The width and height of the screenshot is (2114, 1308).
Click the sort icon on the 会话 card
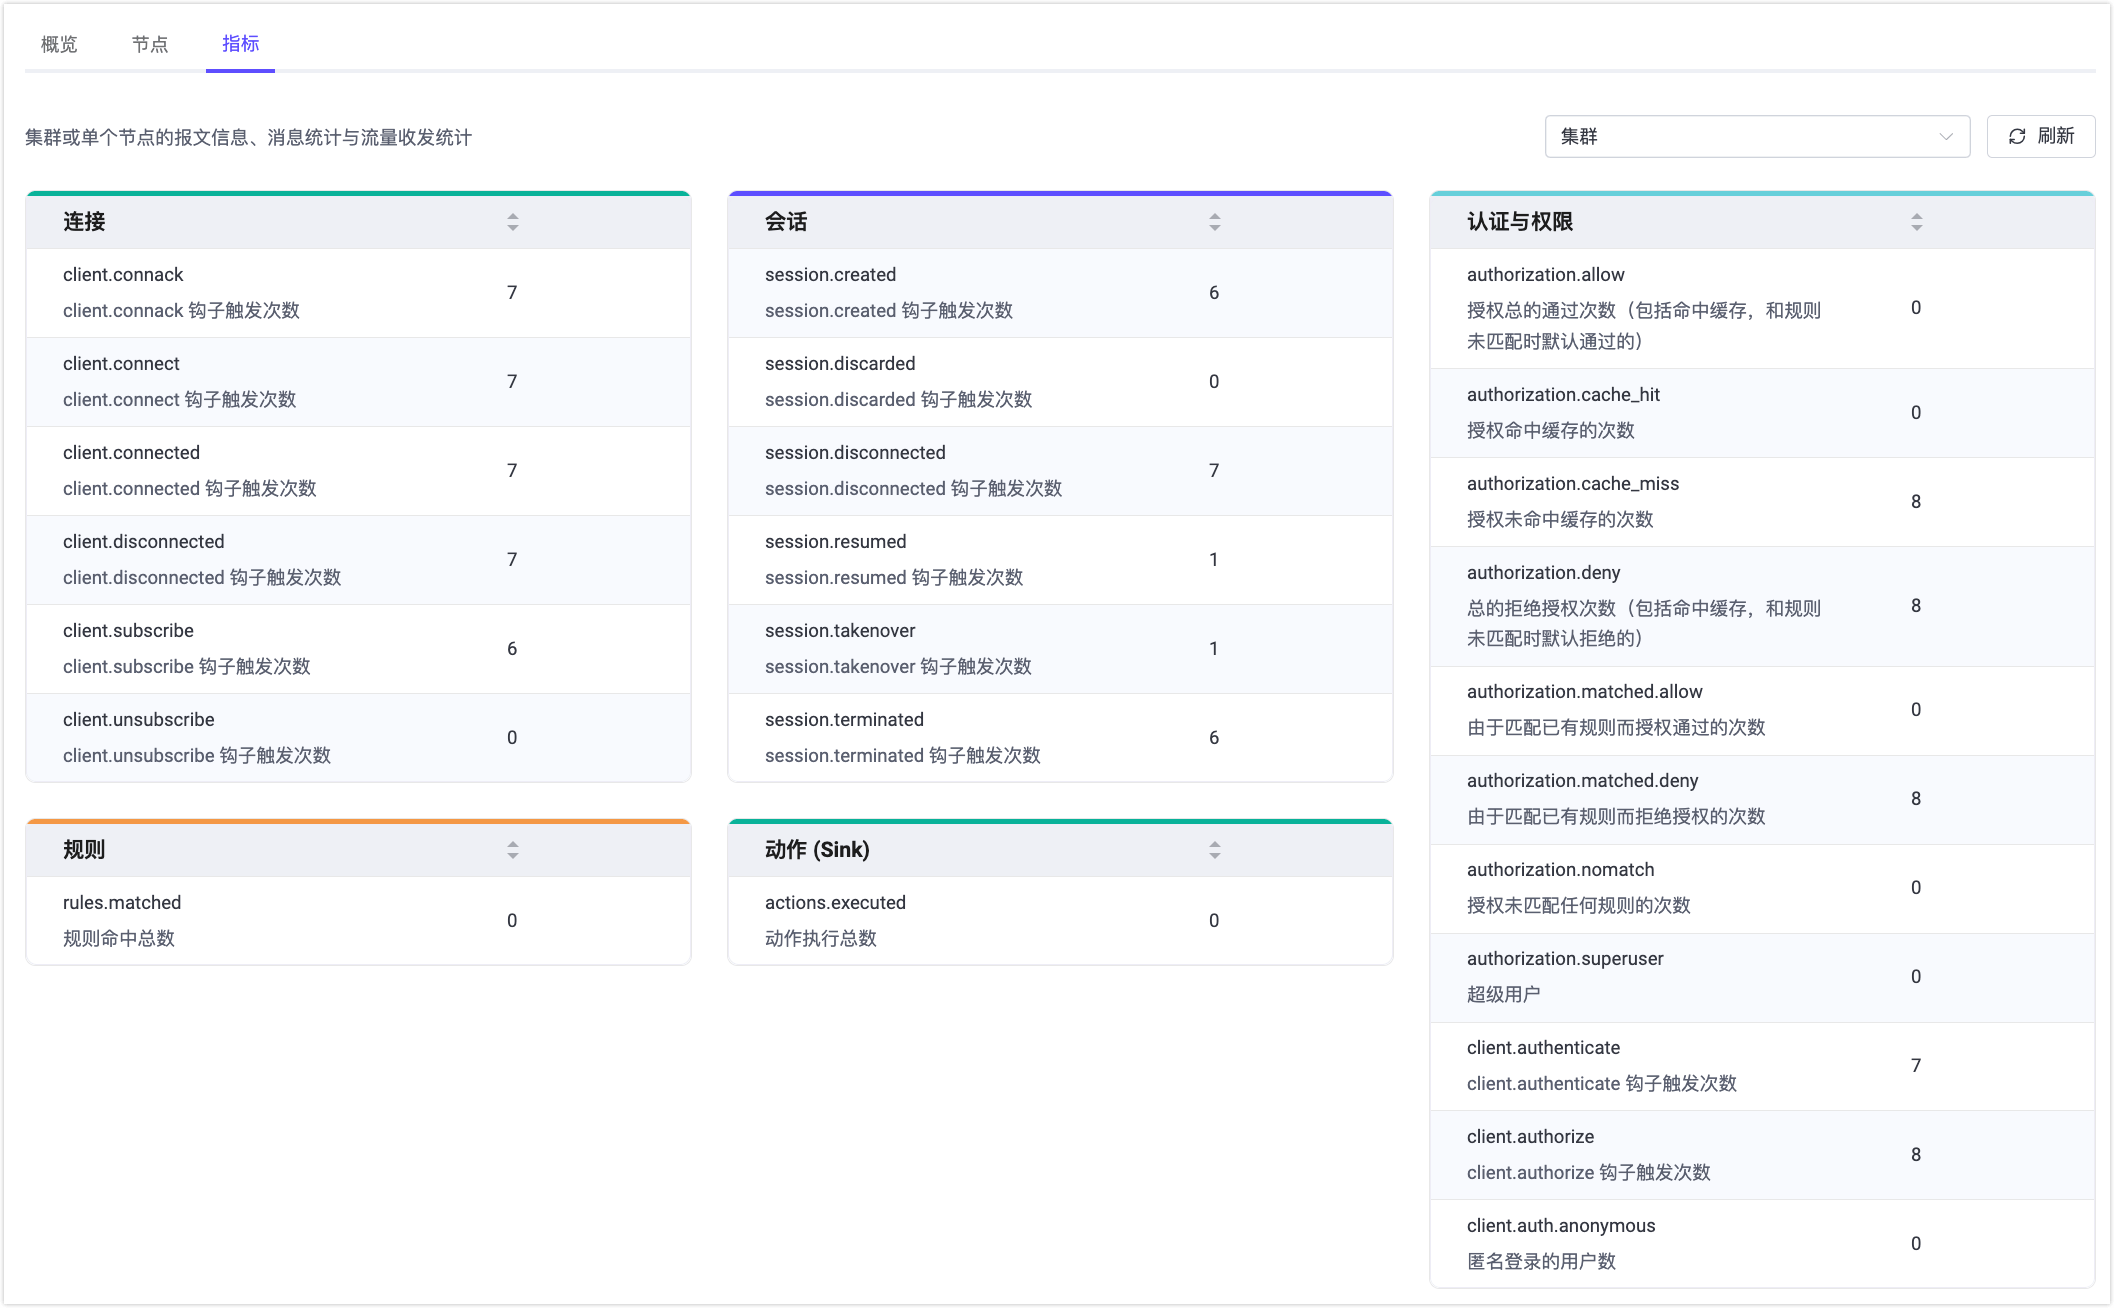coord(1214,221)
